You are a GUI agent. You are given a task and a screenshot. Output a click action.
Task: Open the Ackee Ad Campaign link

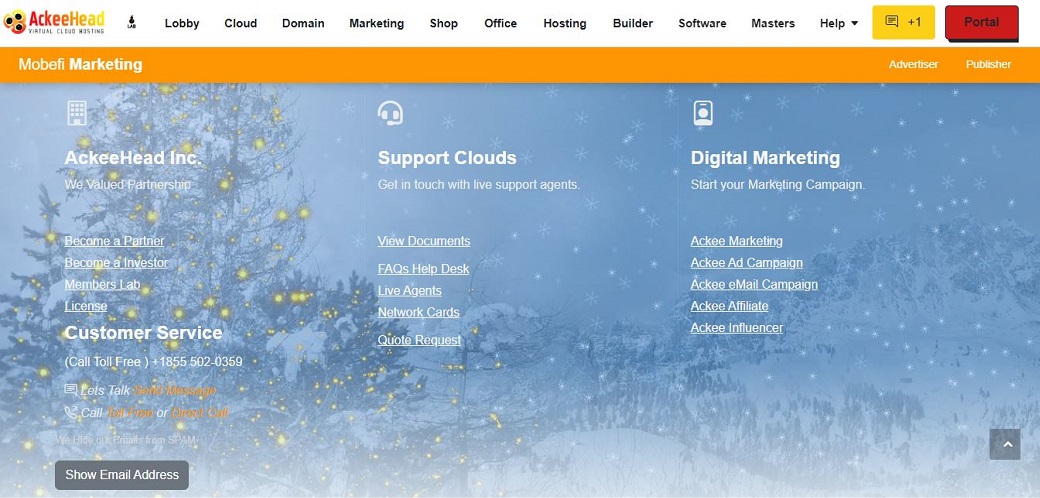pos(746,263)
